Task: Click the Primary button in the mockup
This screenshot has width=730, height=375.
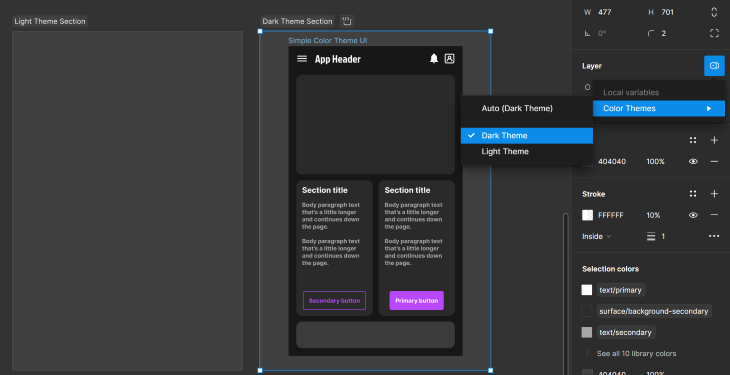Action: (x=417, y=300)
